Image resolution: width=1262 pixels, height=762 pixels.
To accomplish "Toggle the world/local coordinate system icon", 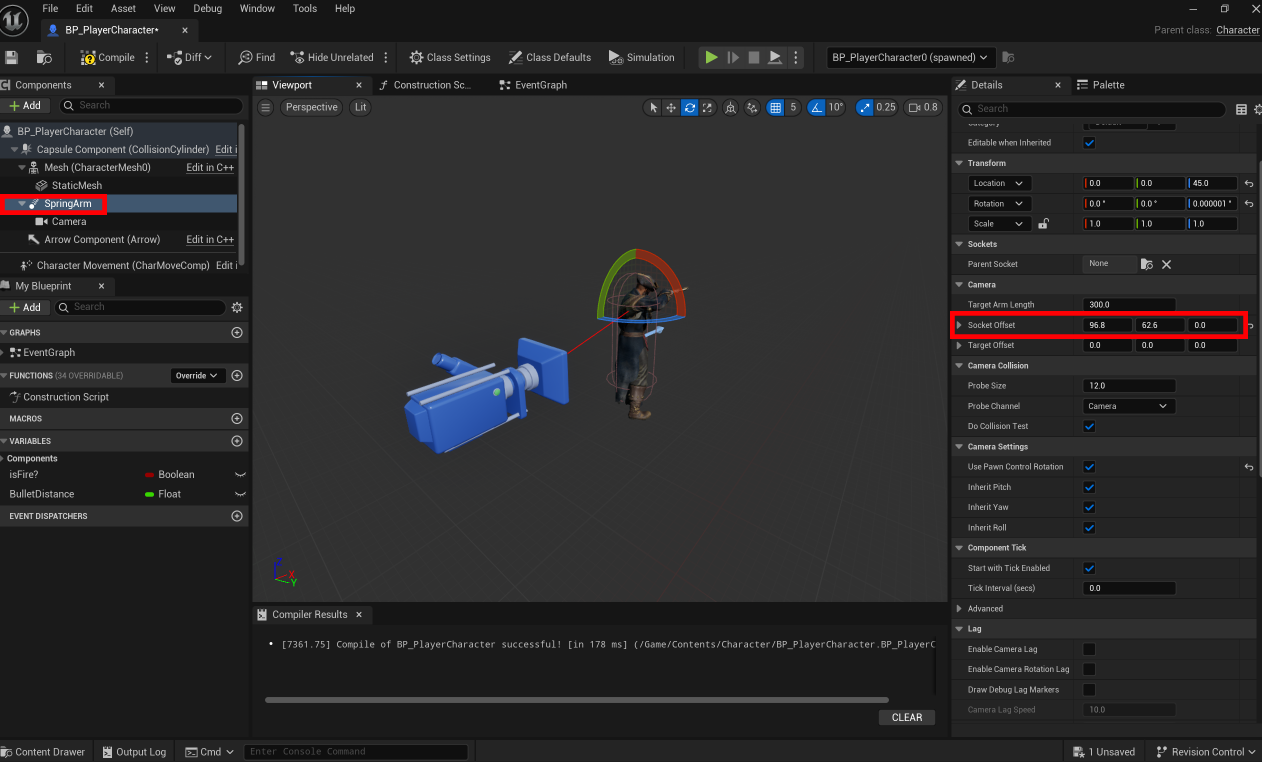I will coord(730,108).
